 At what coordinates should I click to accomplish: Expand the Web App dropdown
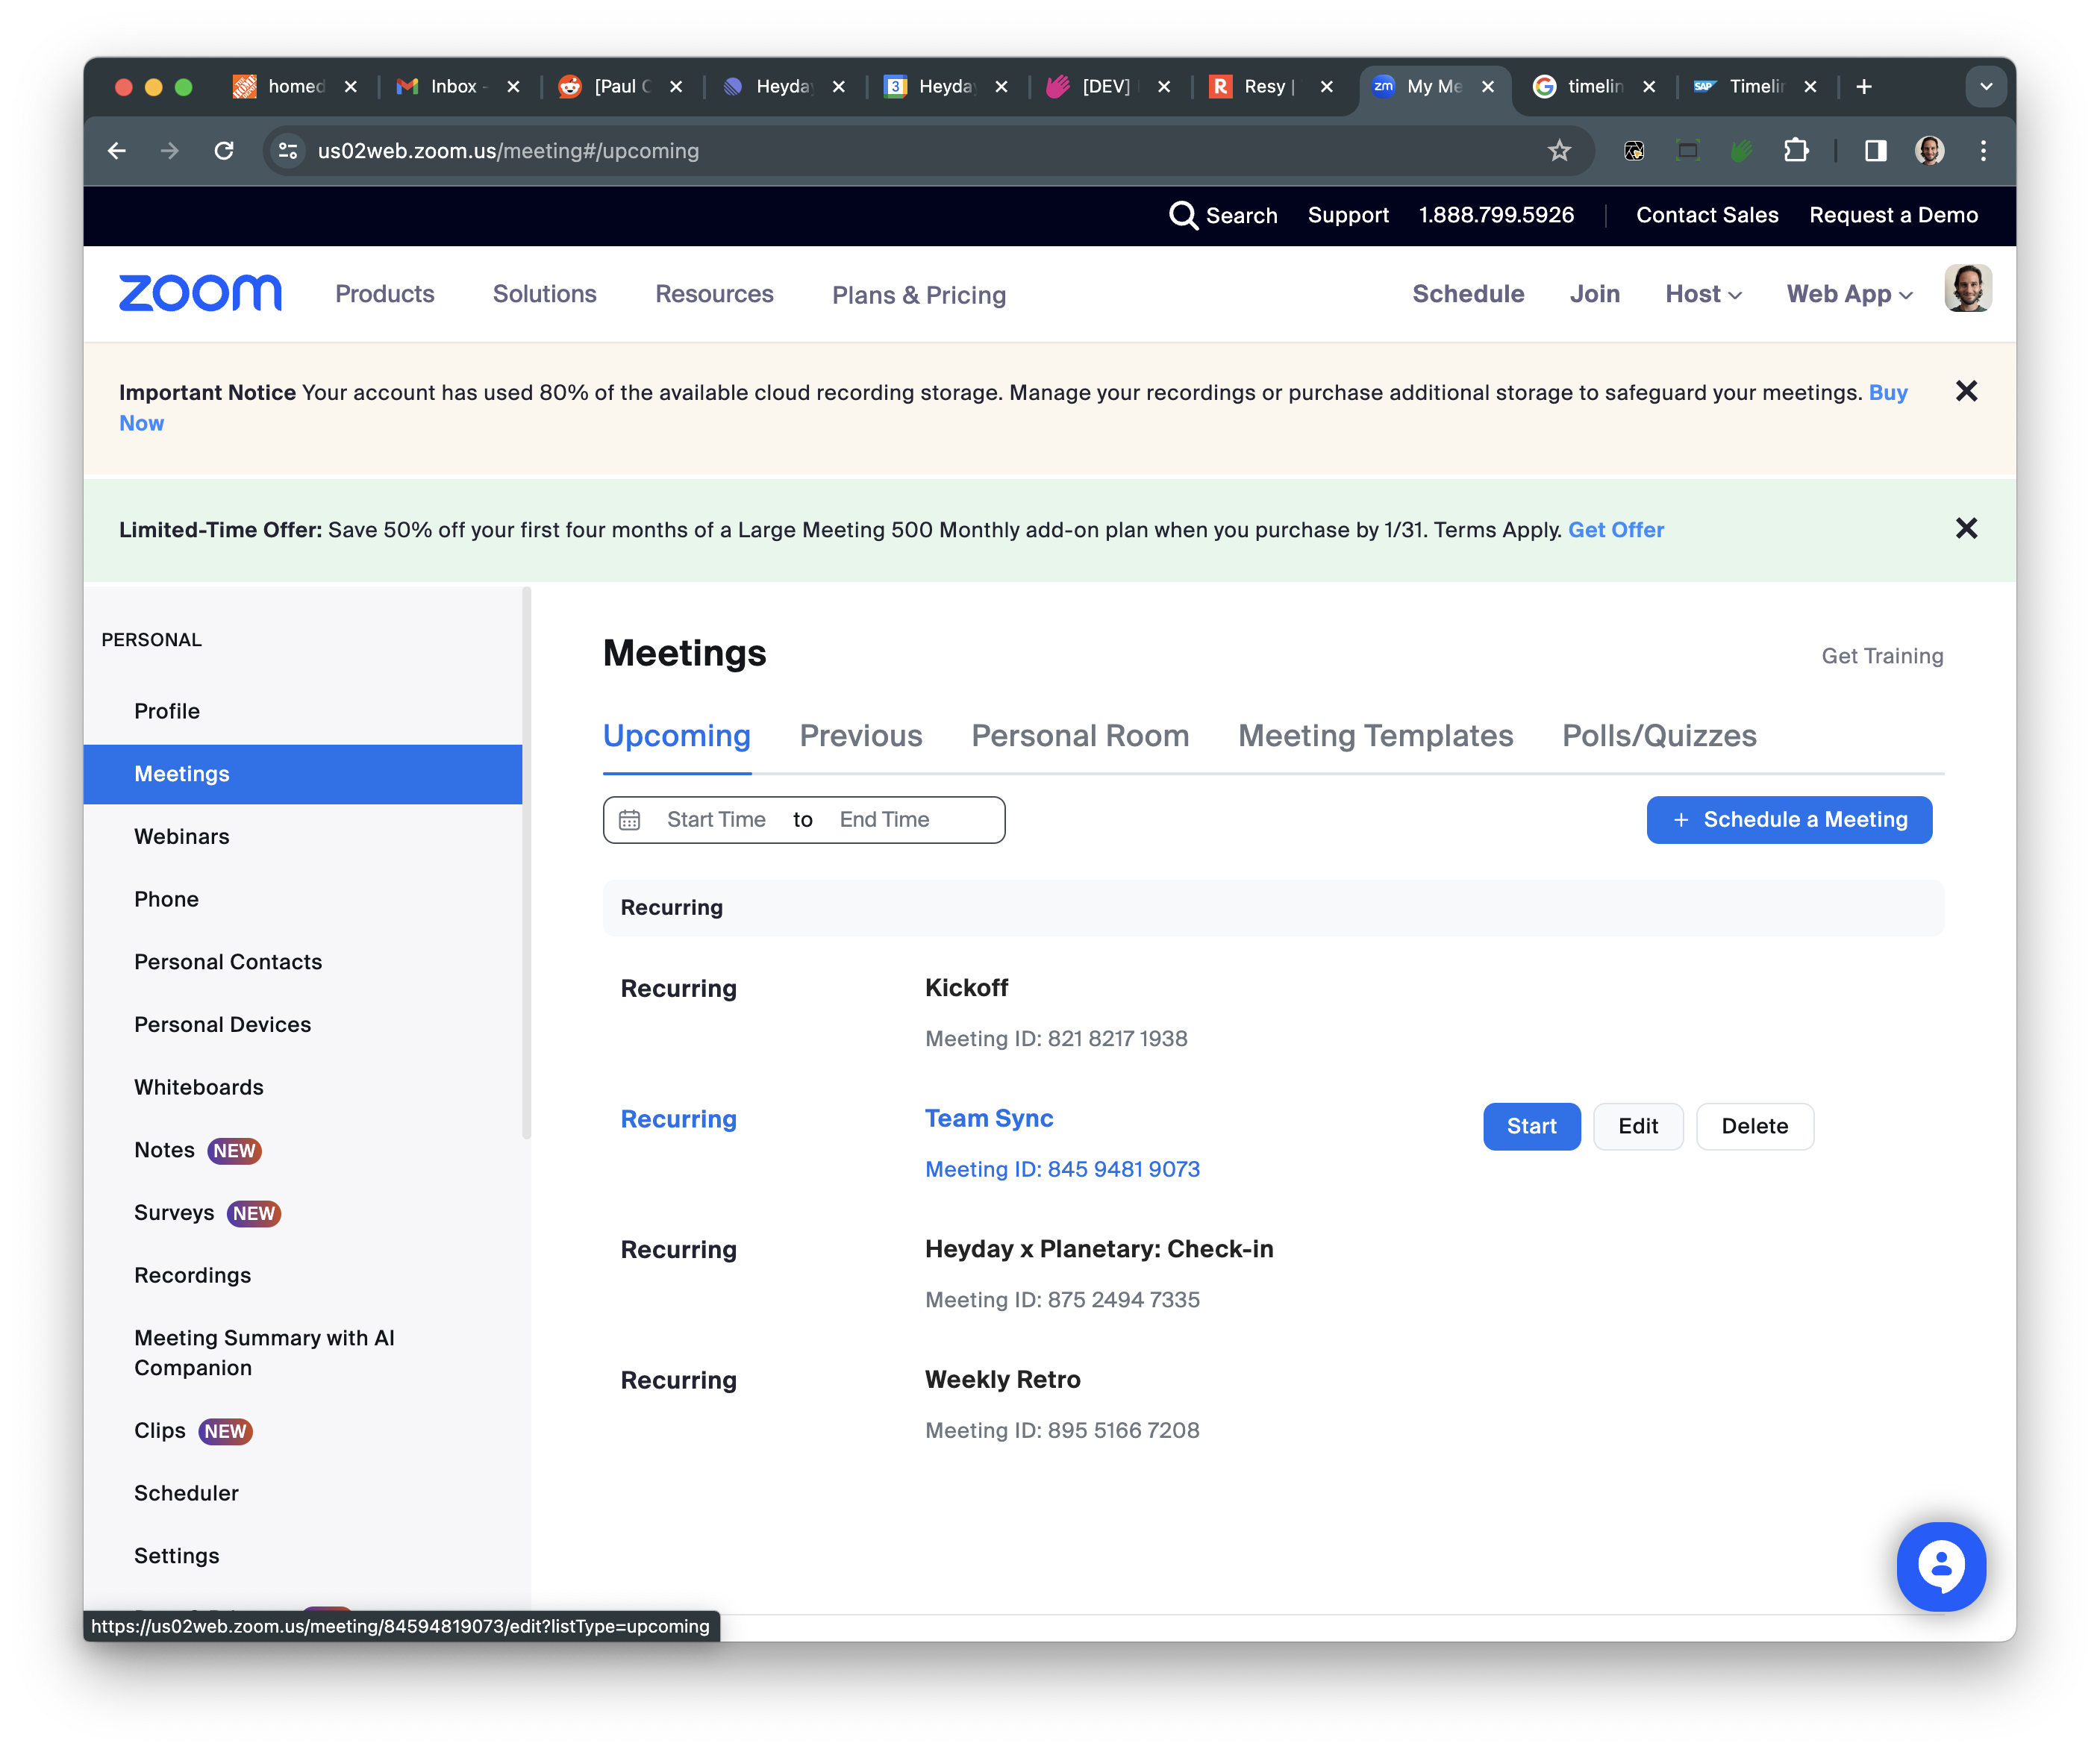tap(1849, 294)
